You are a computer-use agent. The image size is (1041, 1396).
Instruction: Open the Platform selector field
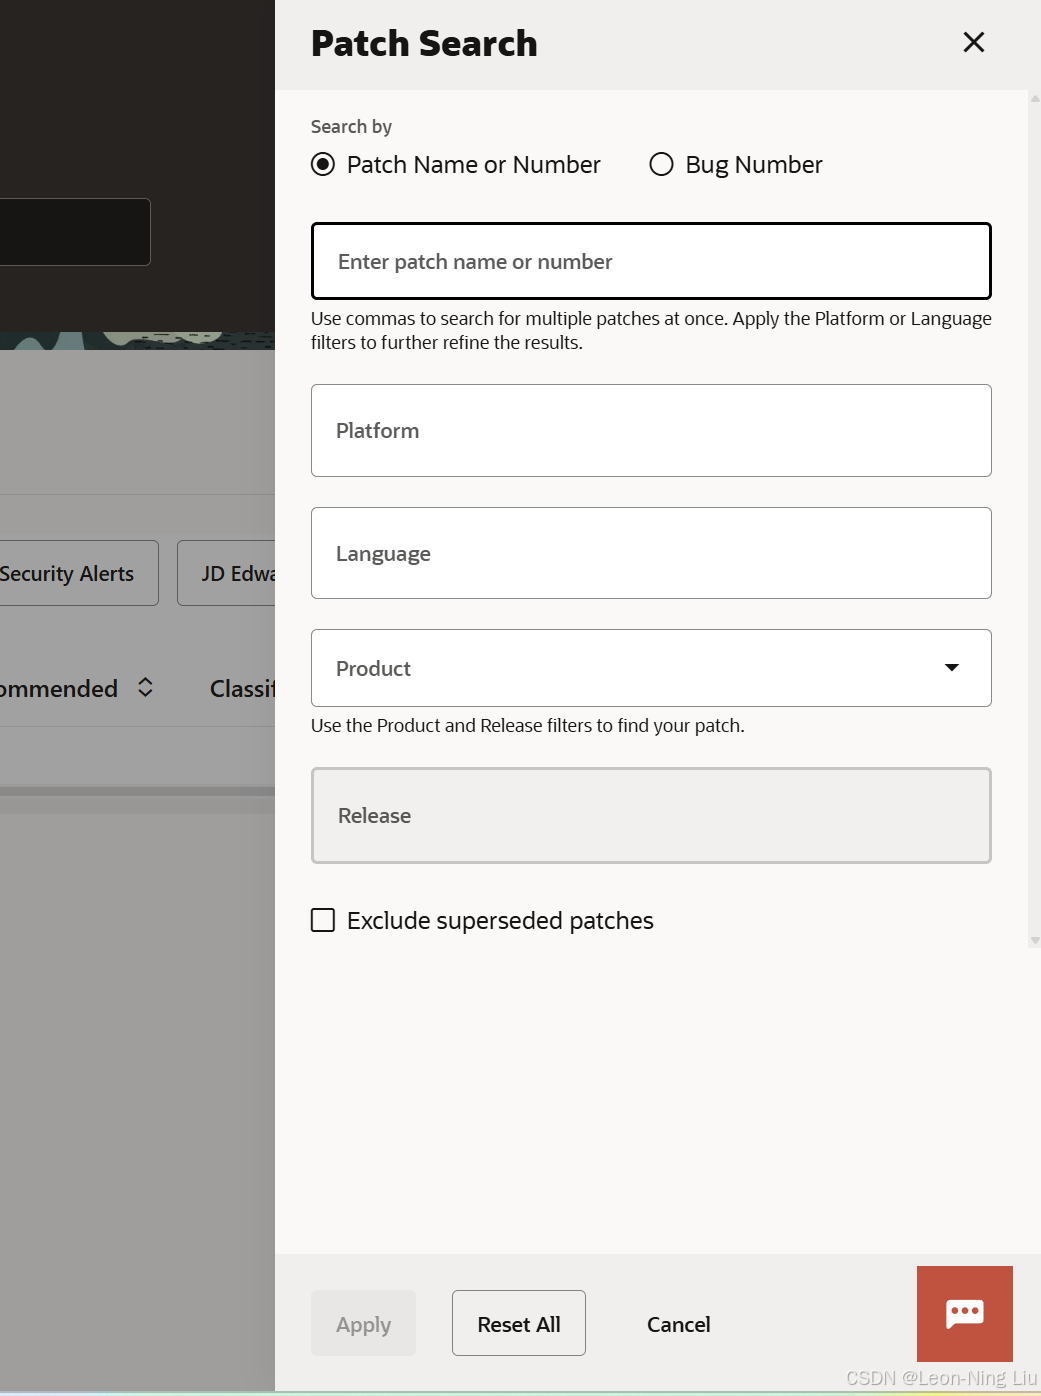[x=651, y=431]
